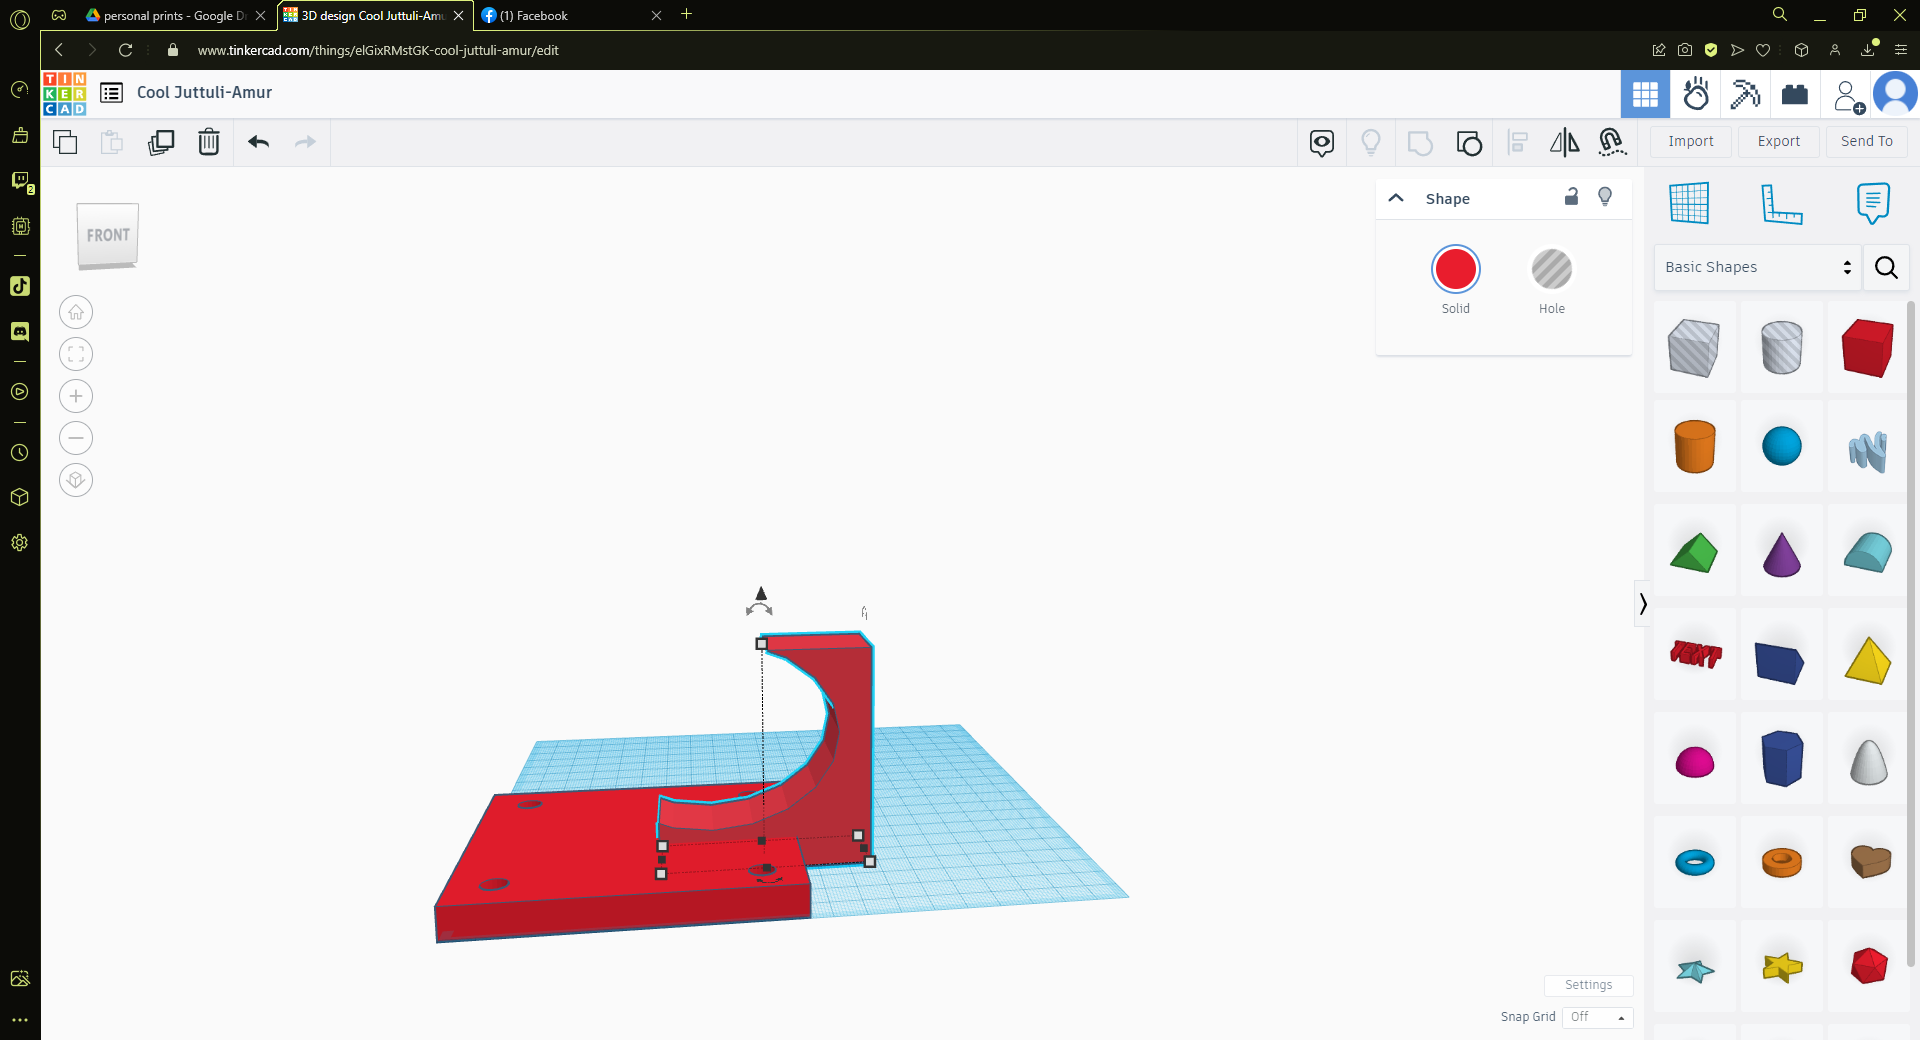The height and width of the screenshot is (1040, 1920).
Task: Collapse the Shape inspector panel
Action: click(1396, 198)
